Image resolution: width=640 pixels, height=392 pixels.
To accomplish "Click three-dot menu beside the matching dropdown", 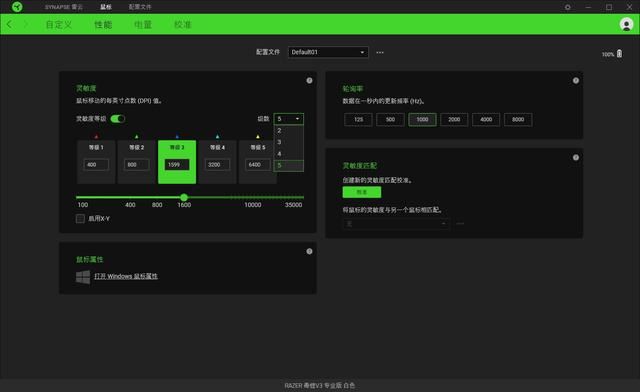I will [x=460, y=223].
